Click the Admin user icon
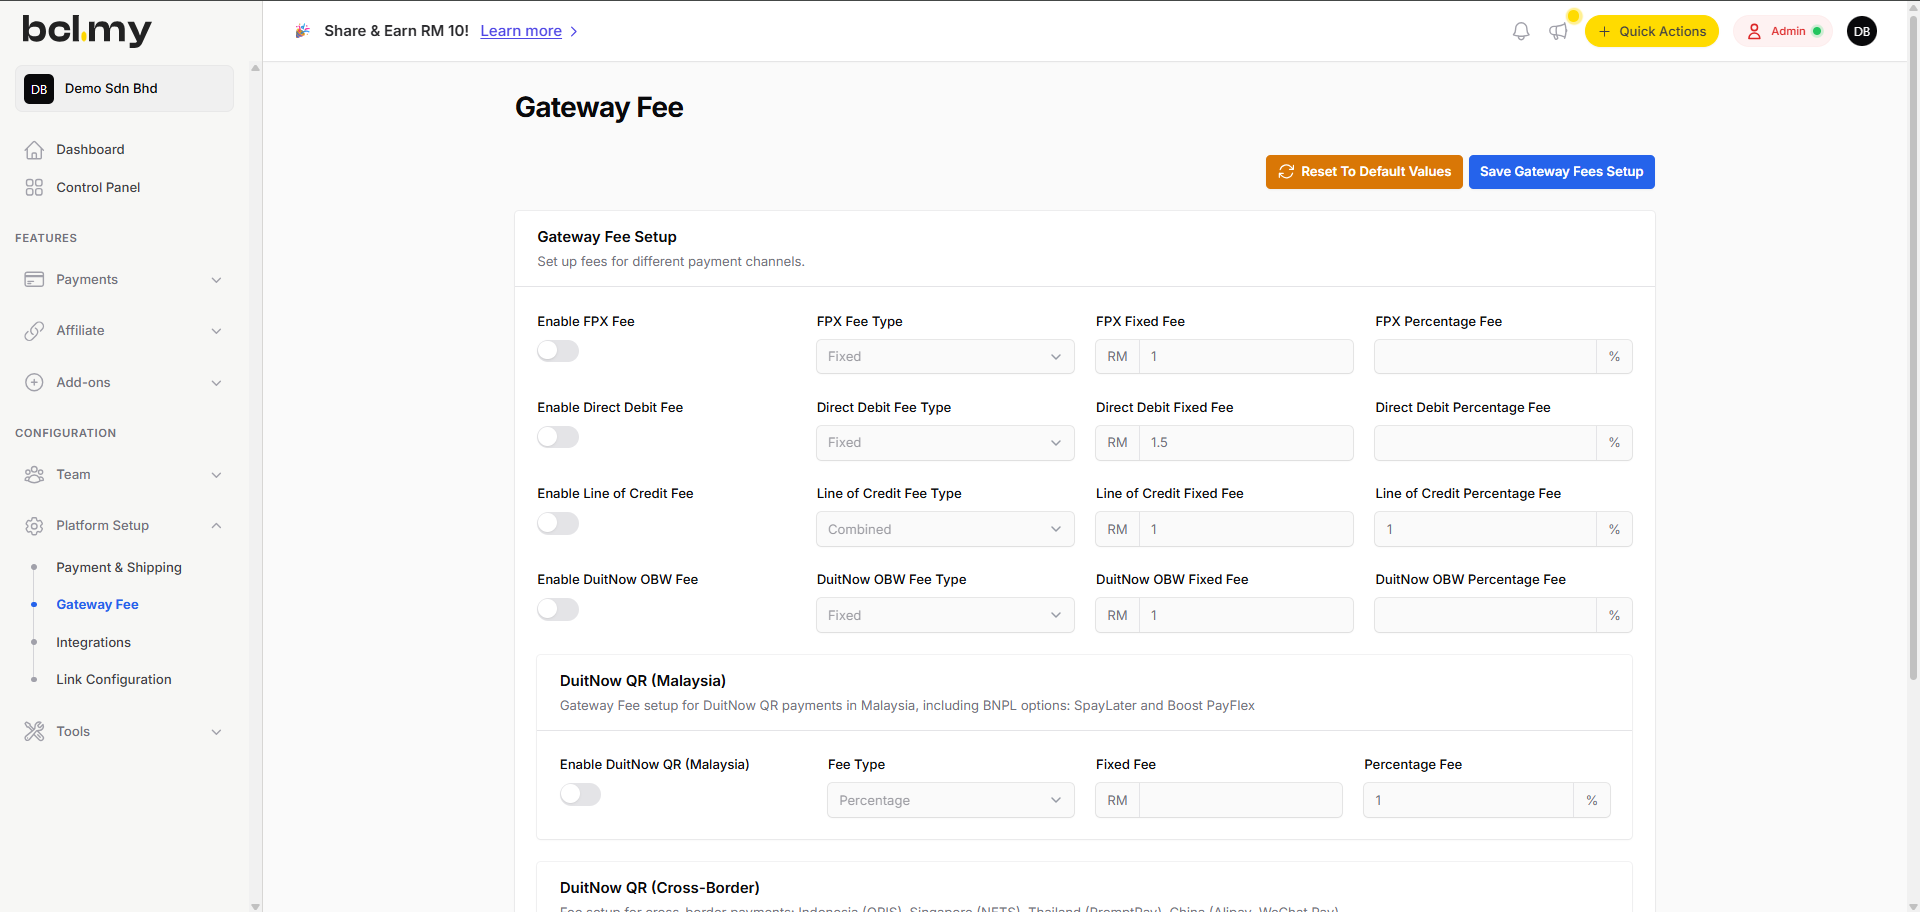Image resolution: width=1920 pixels, height=912 pixels. [1754, 32]
